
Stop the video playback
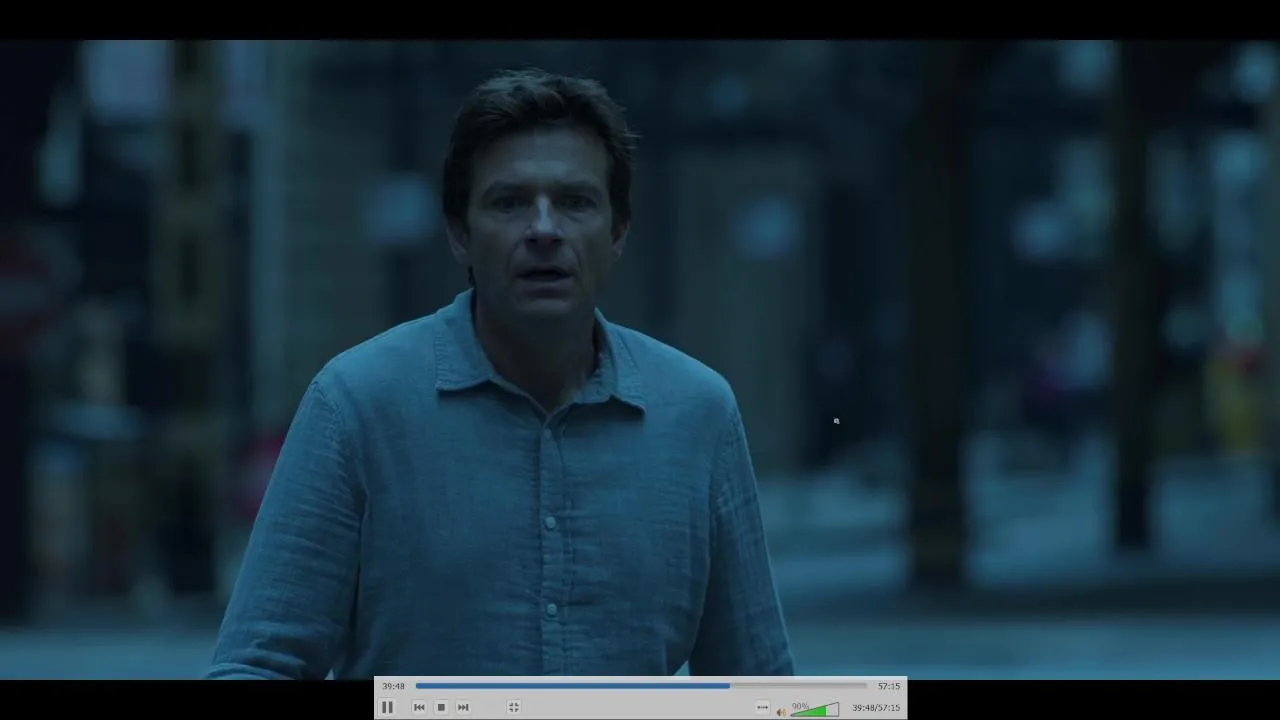[x=441, y=707]
